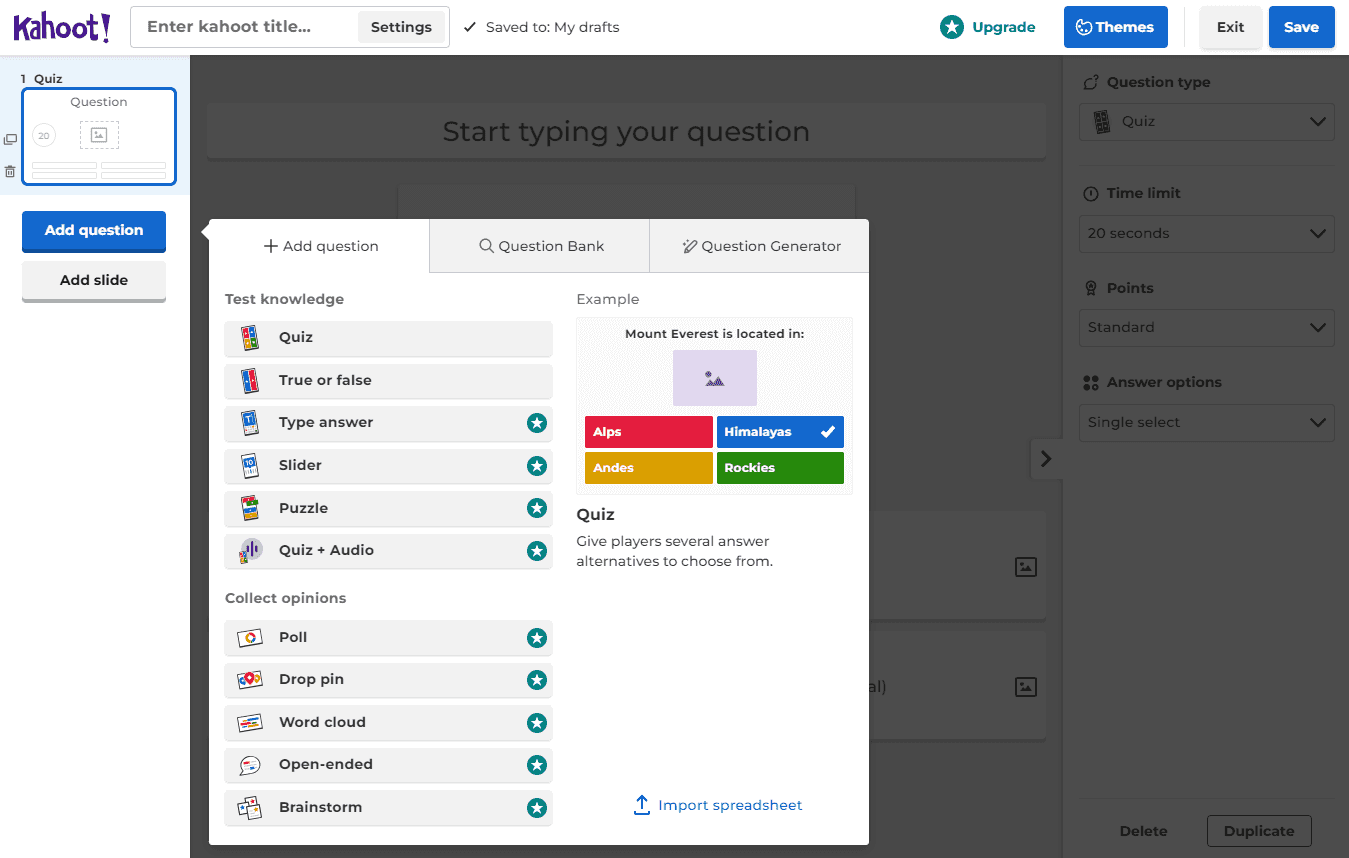The height and width of the screenshot is (858, 1349).
Task: Select Open-ended question type
Action: [388, 765]
